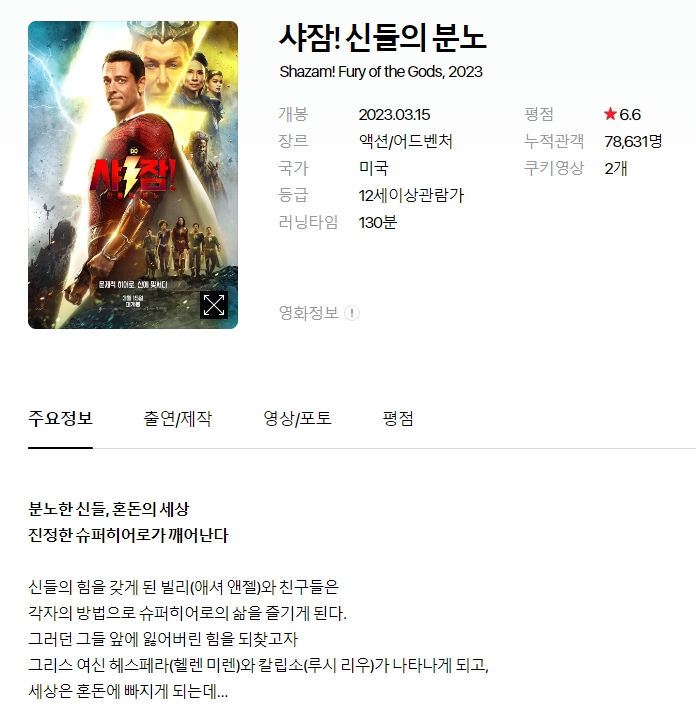
Task: Open the 영화정보 exclamation info icon
Action: (x=352, y=313)
